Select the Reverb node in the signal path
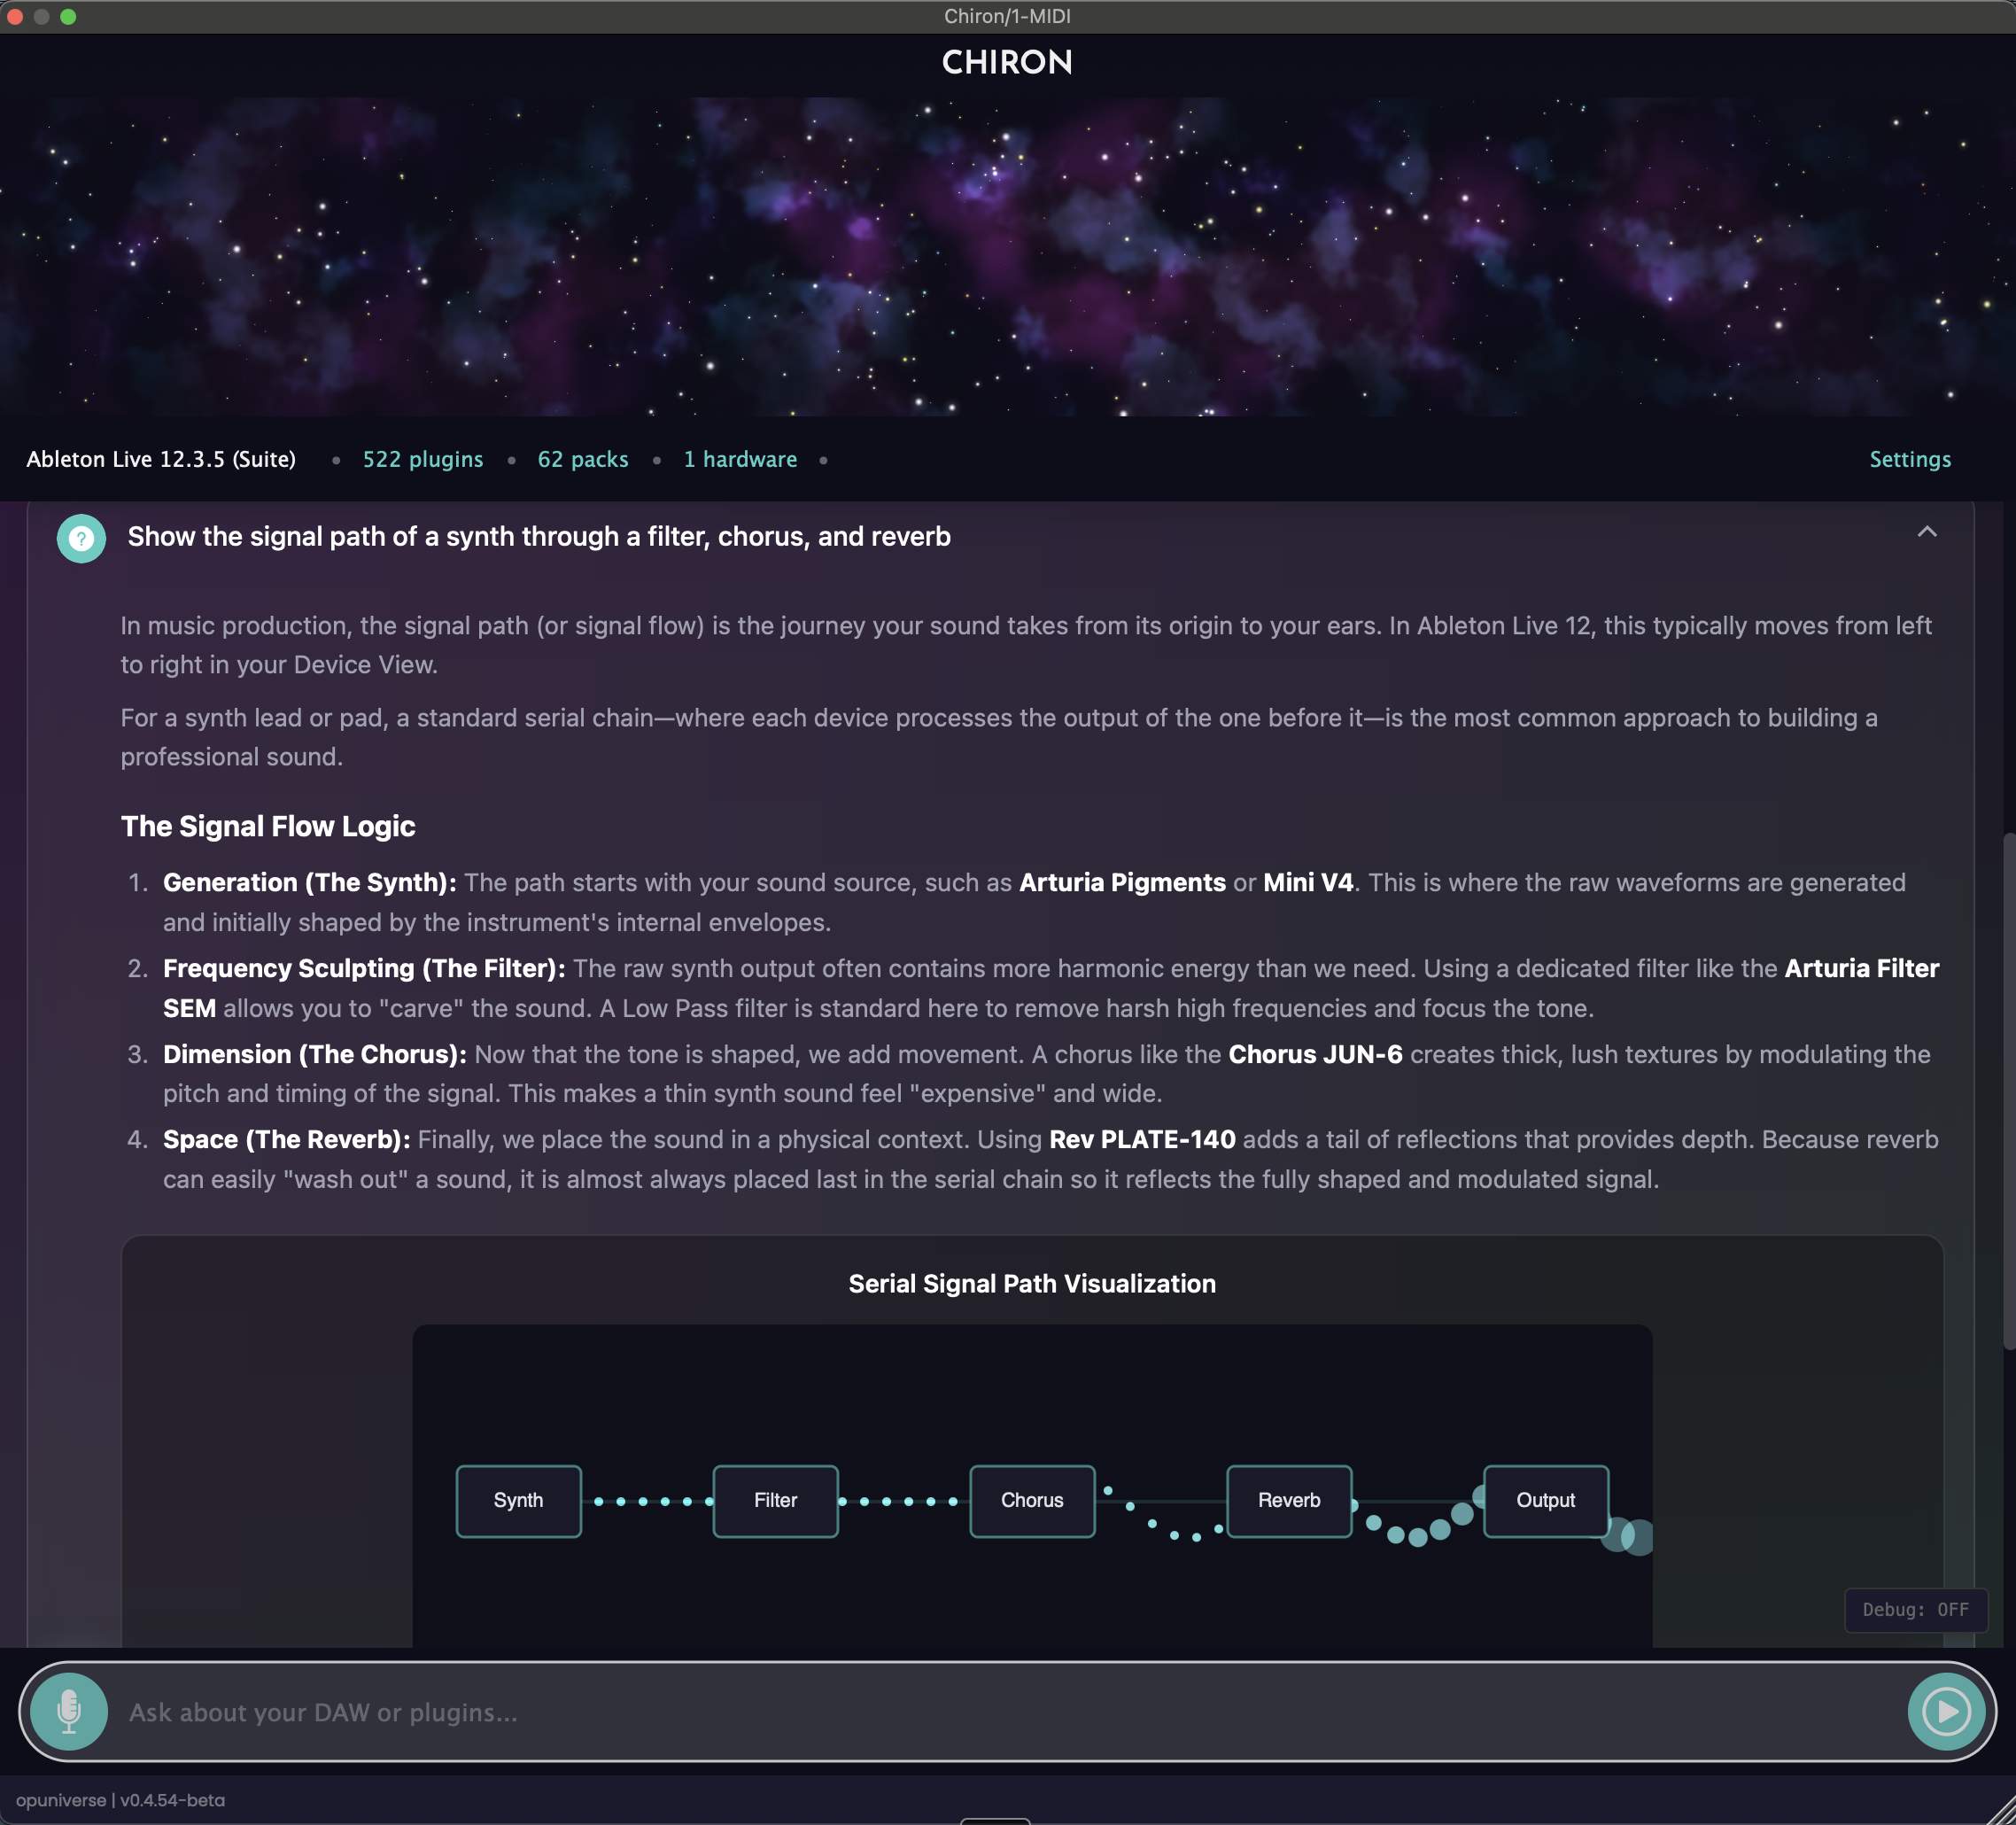Viewport: 2016px width, 1825px height. pyautogui.click(x=1289, y=1501)
